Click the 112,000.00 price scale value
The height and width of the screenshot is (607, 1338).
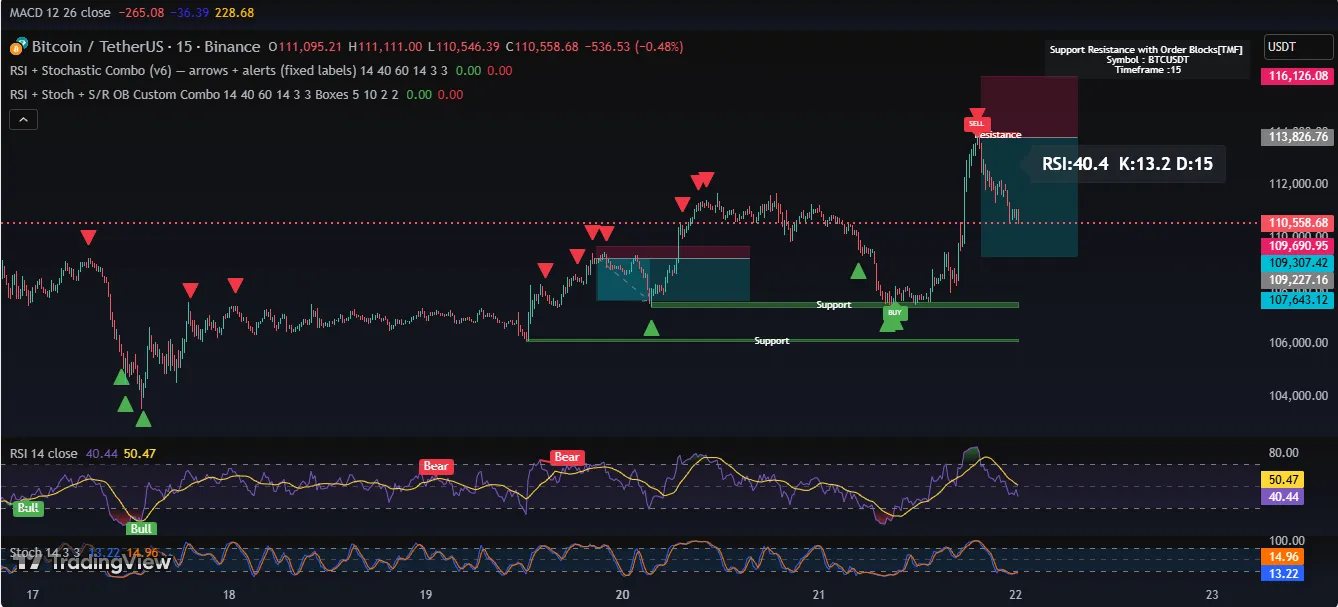point(1298,184)
